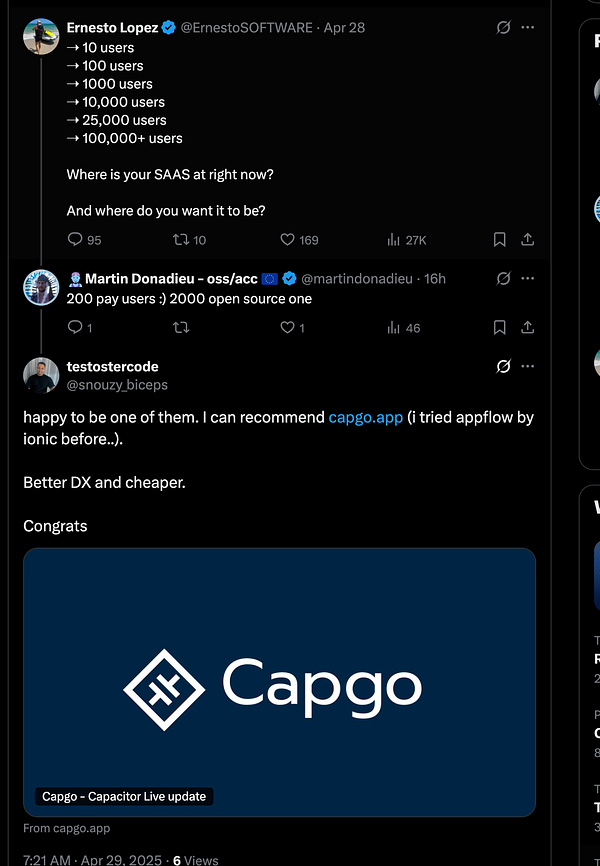Bookmark Ernesto Lopez's post
This screenshot has width=600, height=866.
click(x=499, y=239)
